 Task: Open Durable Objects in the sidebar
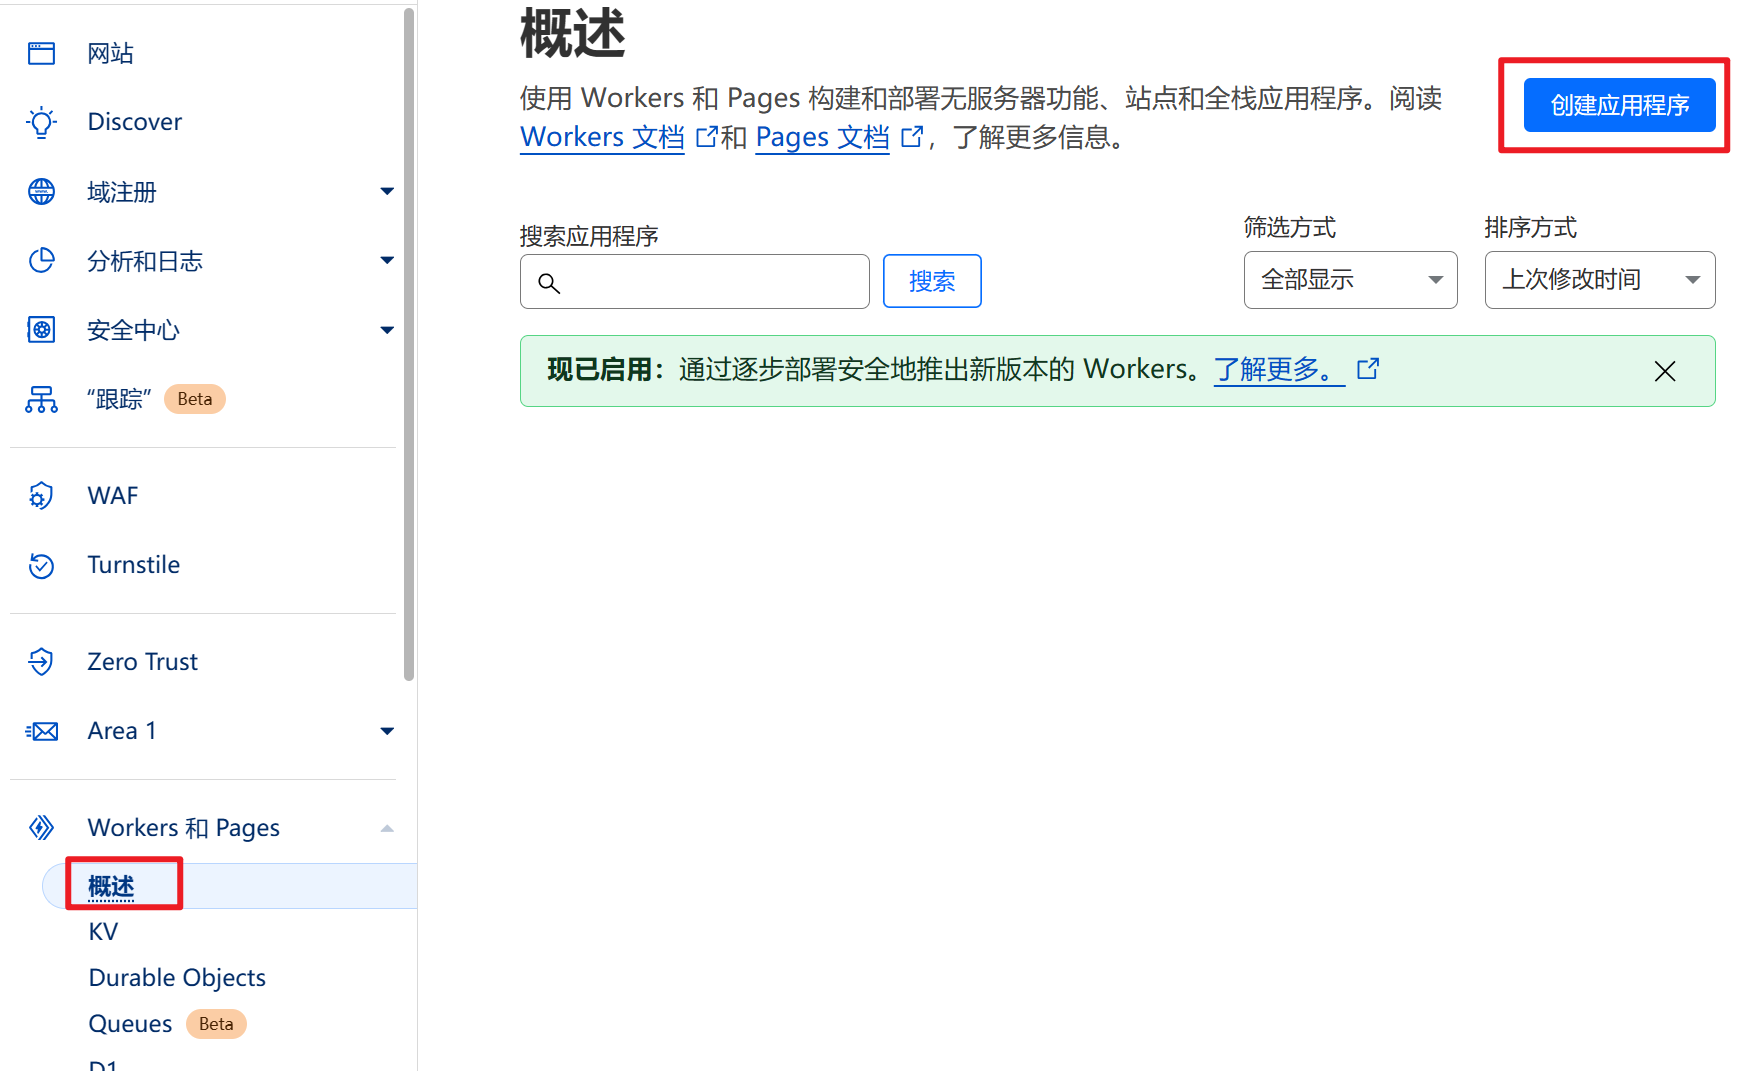177,978
